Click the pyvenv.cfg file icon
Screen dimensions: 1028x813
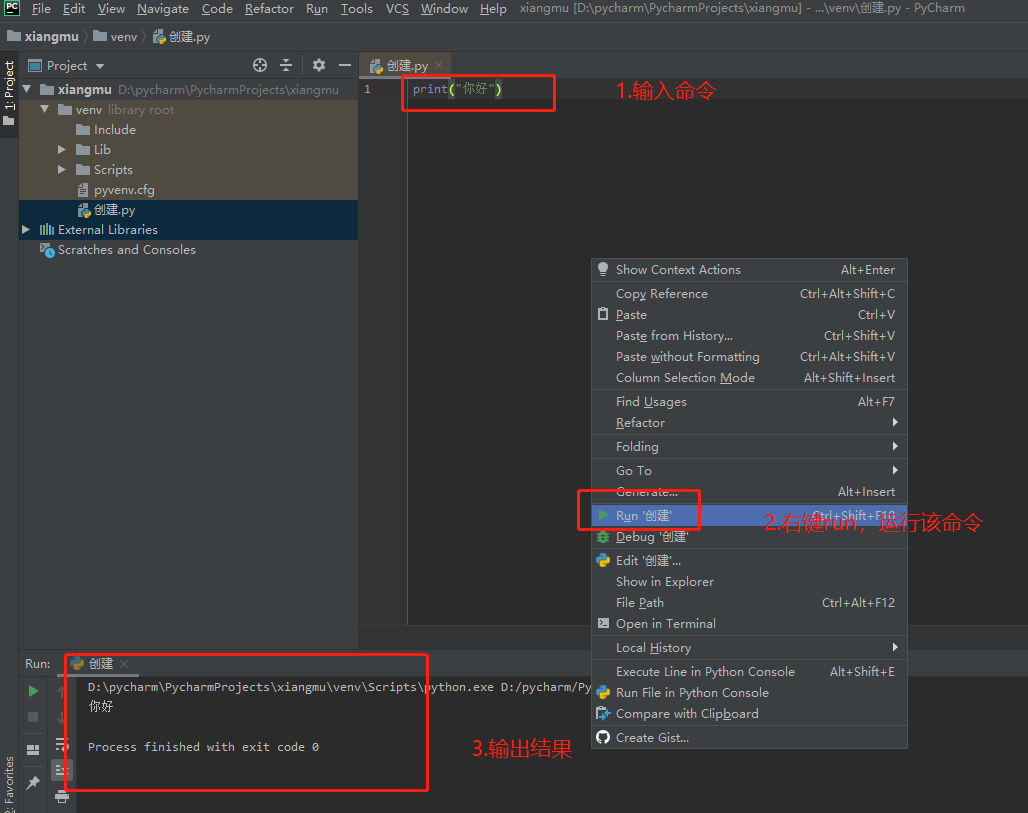point(83,190)
